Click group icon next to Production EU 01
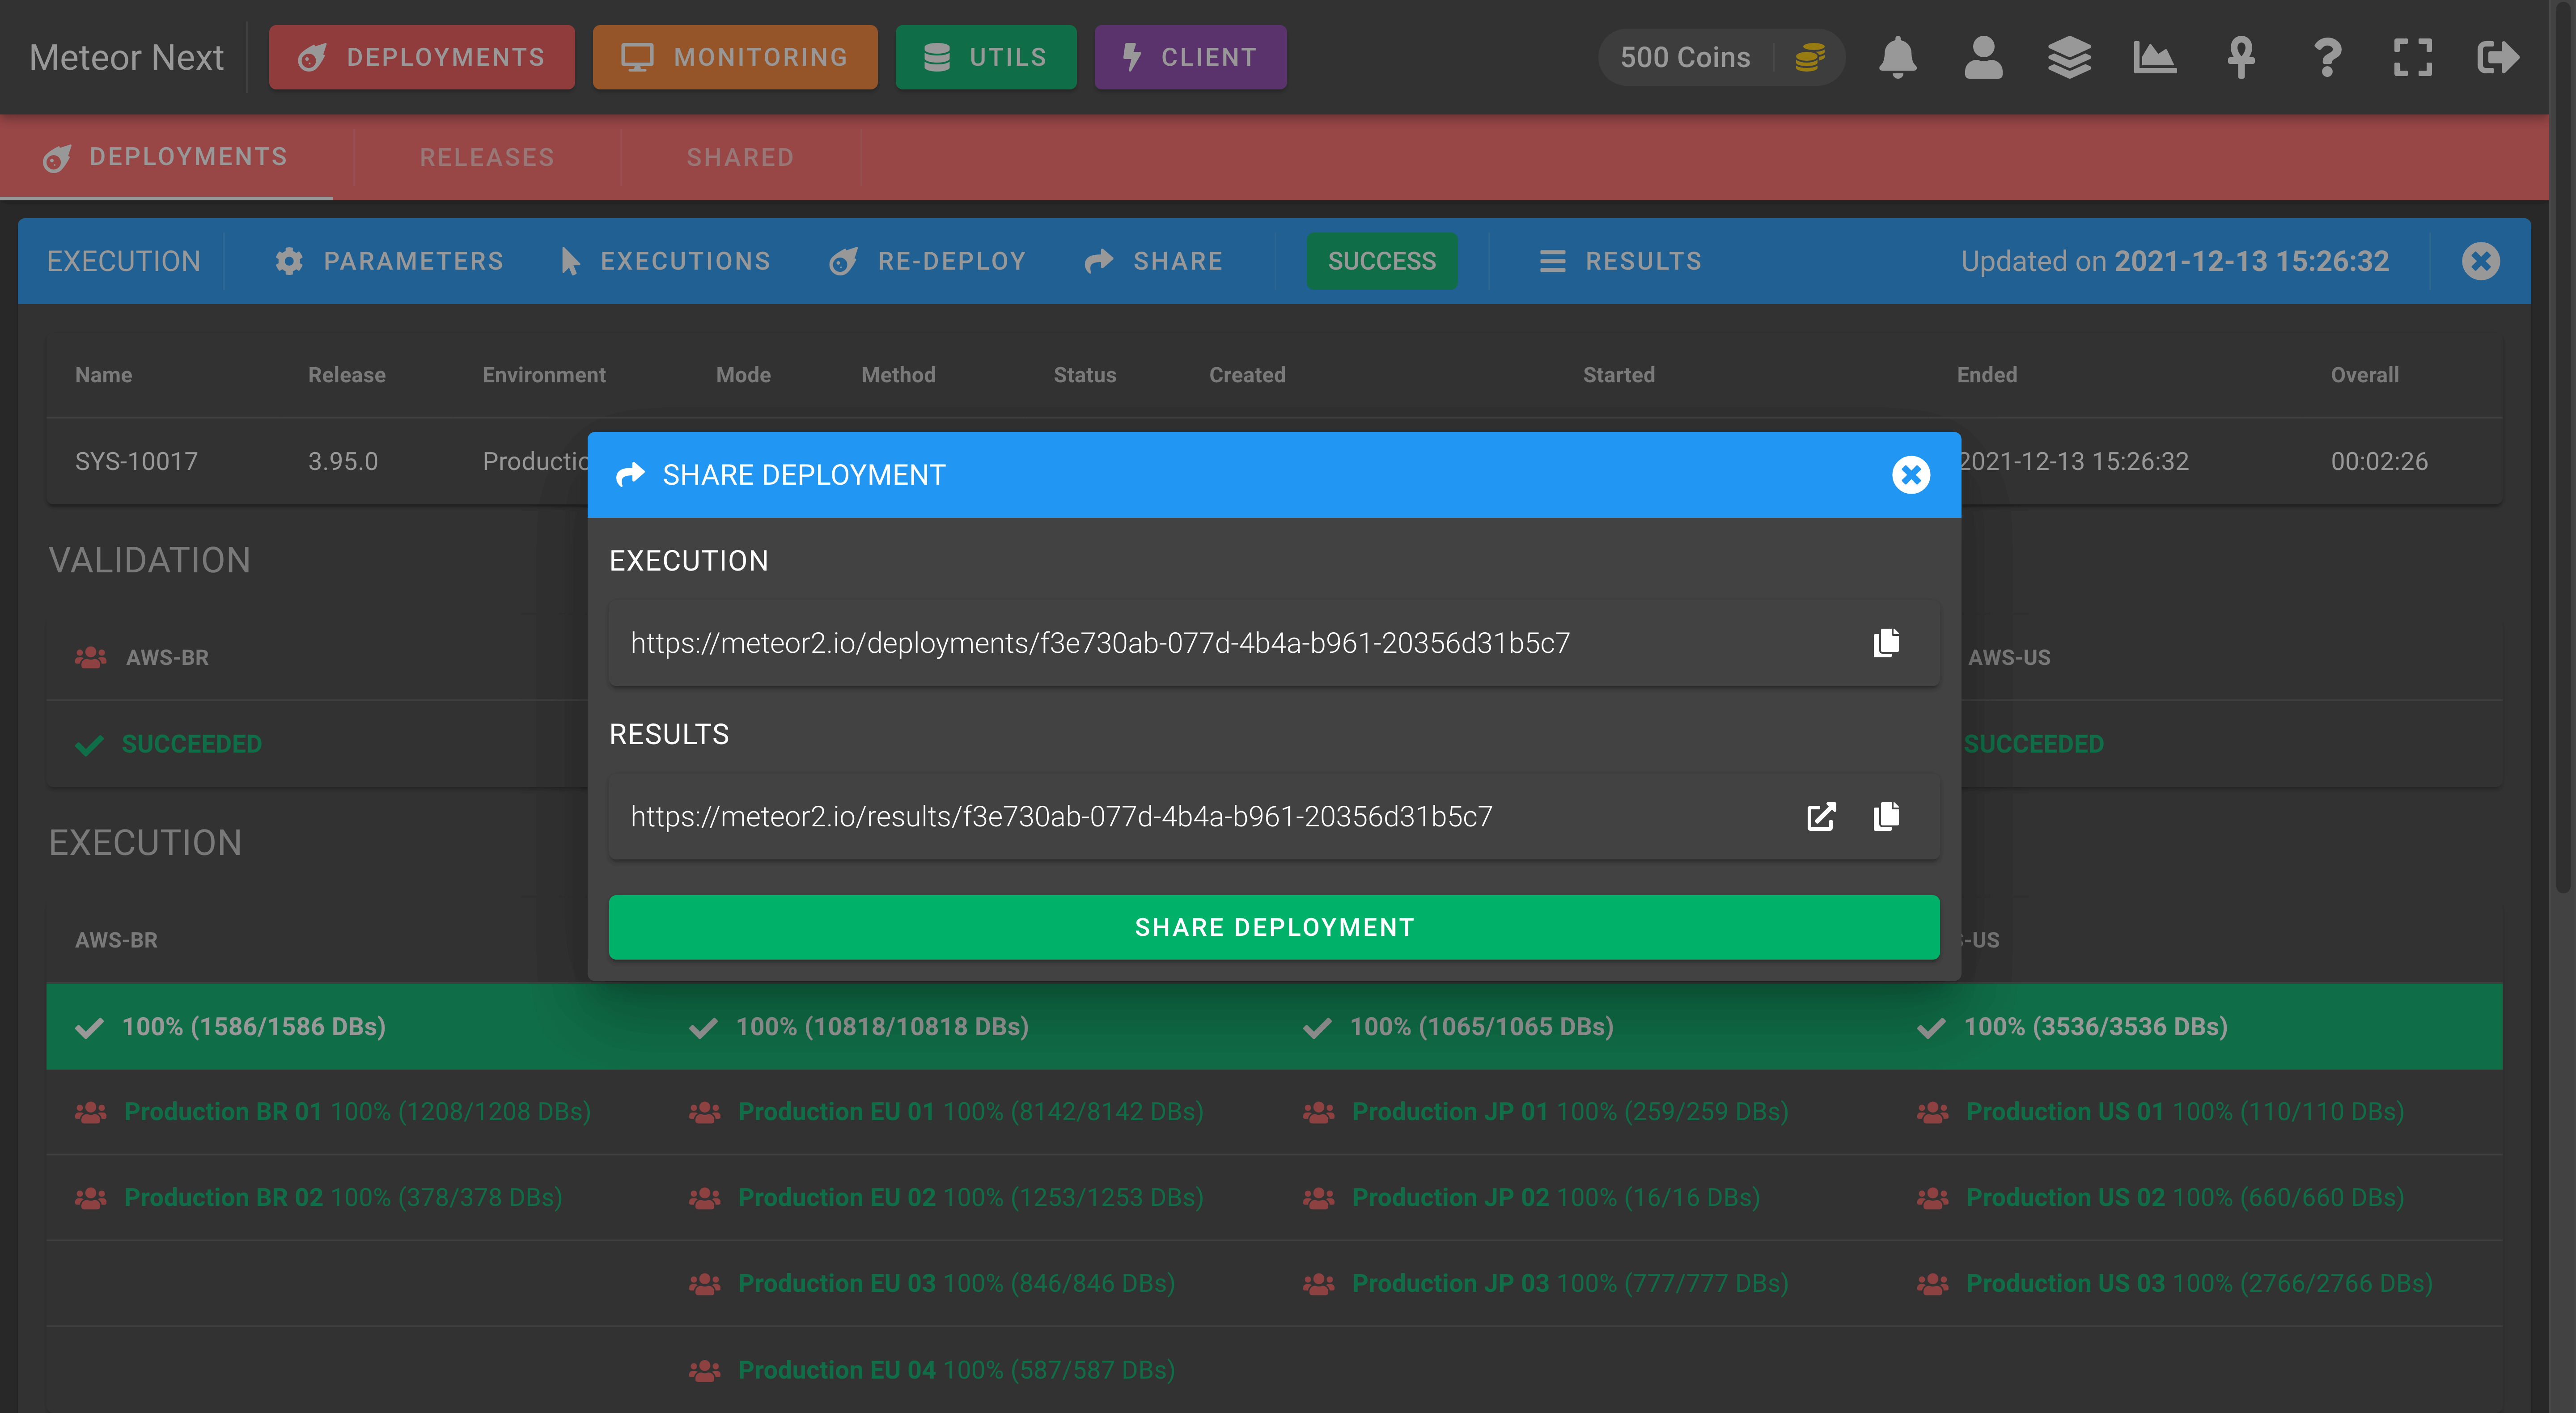The width and height of the screenshot is (2576, 1413). [705, 1112]
